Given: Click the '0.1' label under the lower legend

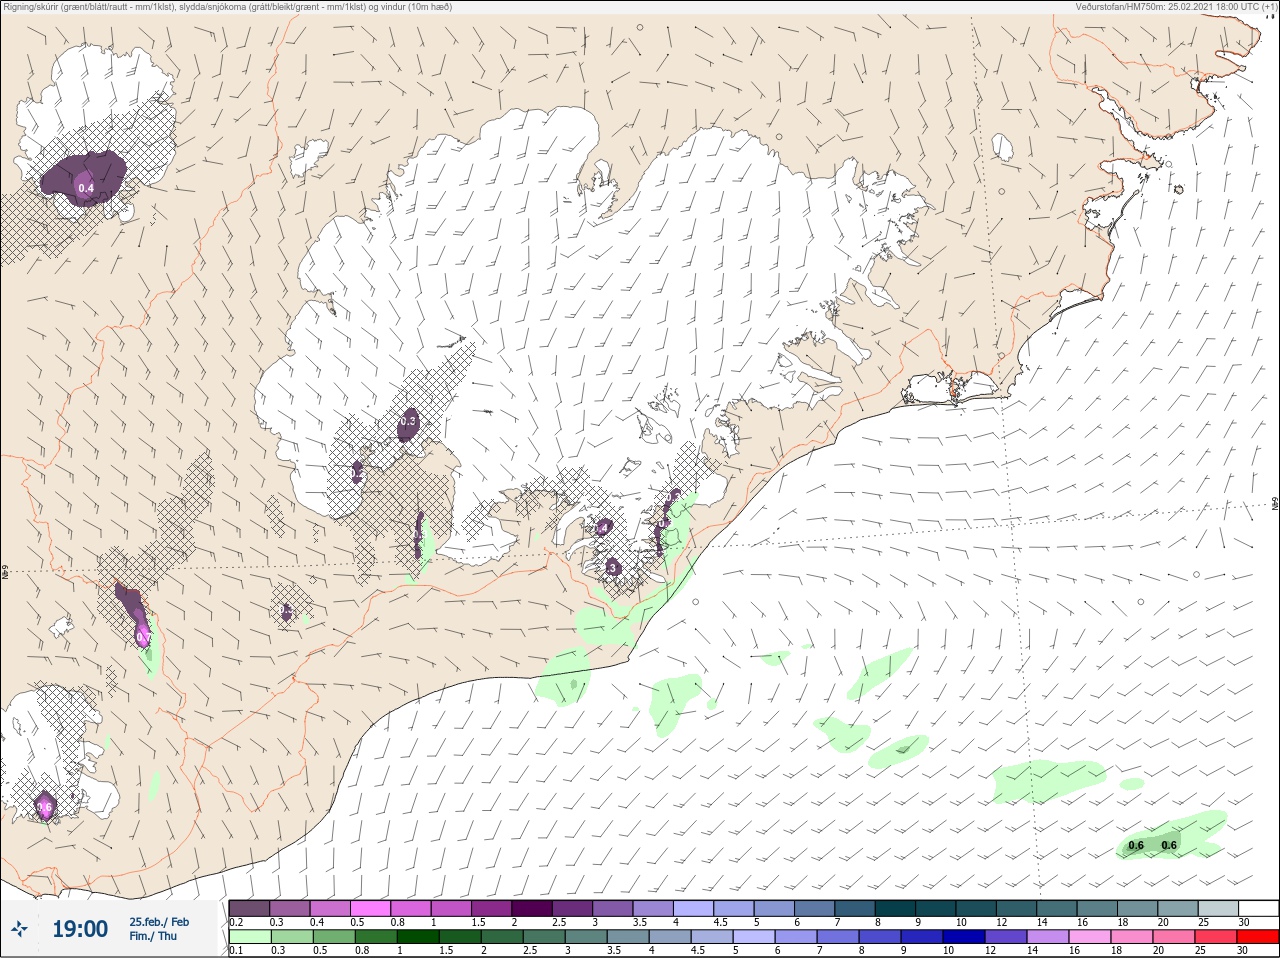Looking at the screenshot, I should 236,951.
